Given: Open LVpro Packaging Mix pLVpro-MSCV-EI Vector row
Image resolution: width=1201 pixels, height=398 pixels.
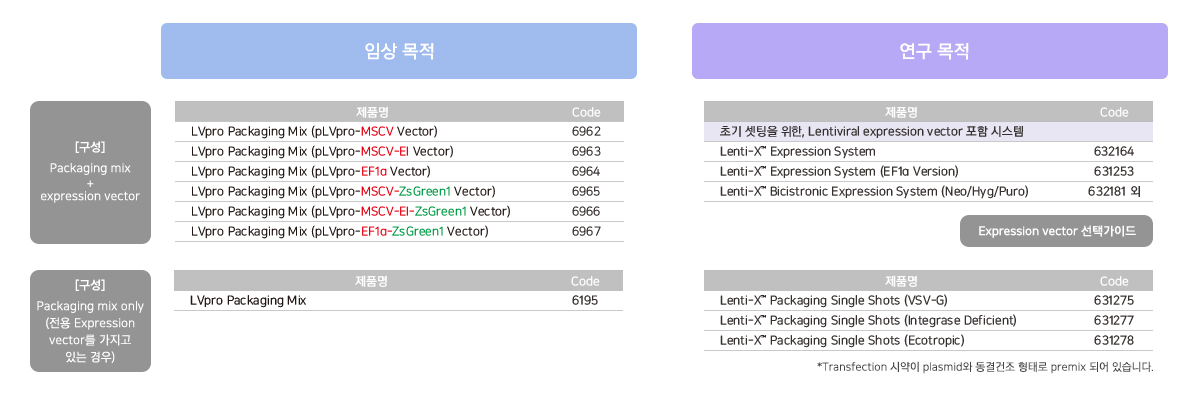Looking at the screenshot, I should click(399, 151).
